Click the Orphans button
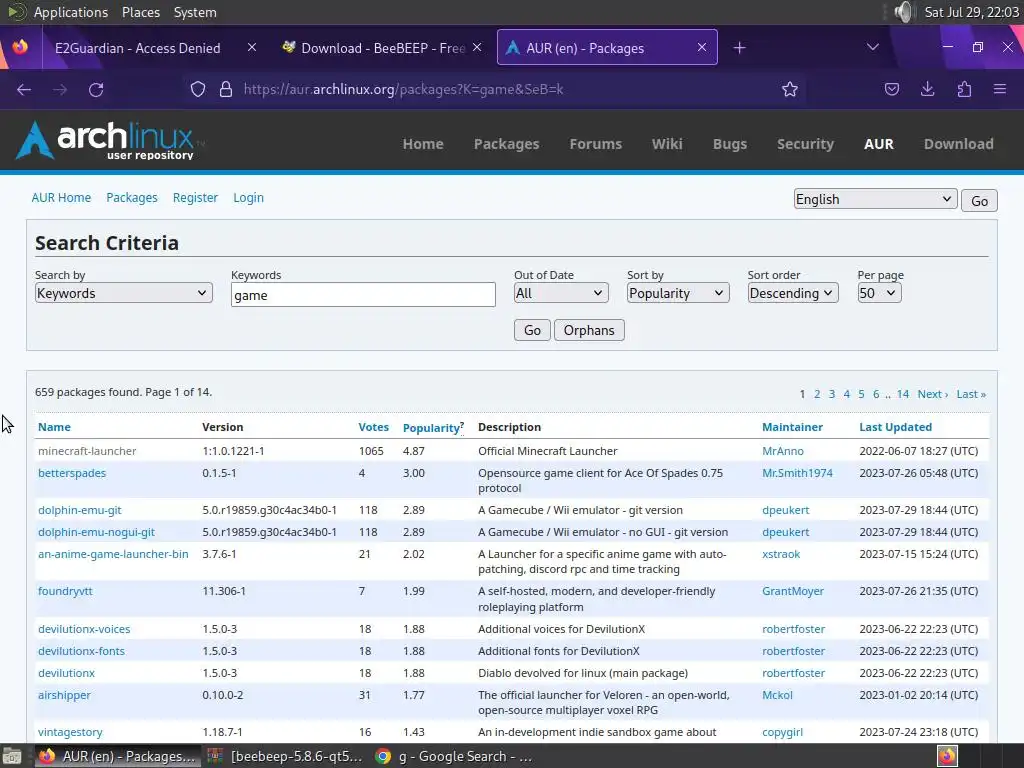This screenshot has width=1024, height=768. (589, 330)
